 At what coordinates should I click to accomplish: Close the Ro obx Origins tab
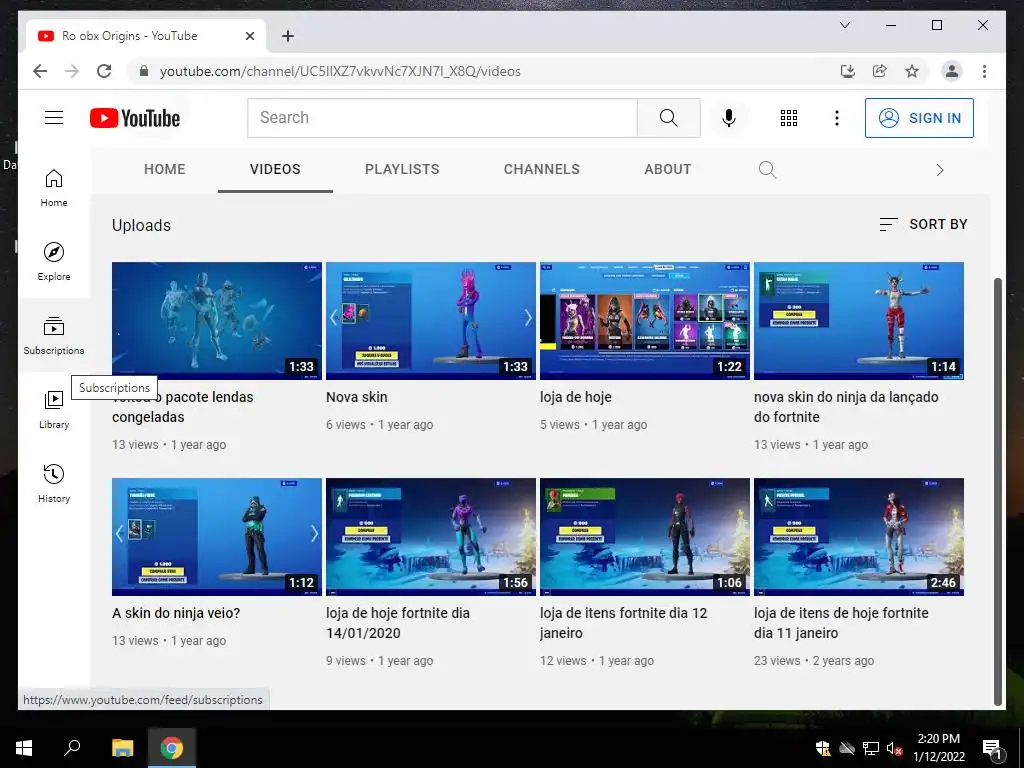(x=249, y=36)
